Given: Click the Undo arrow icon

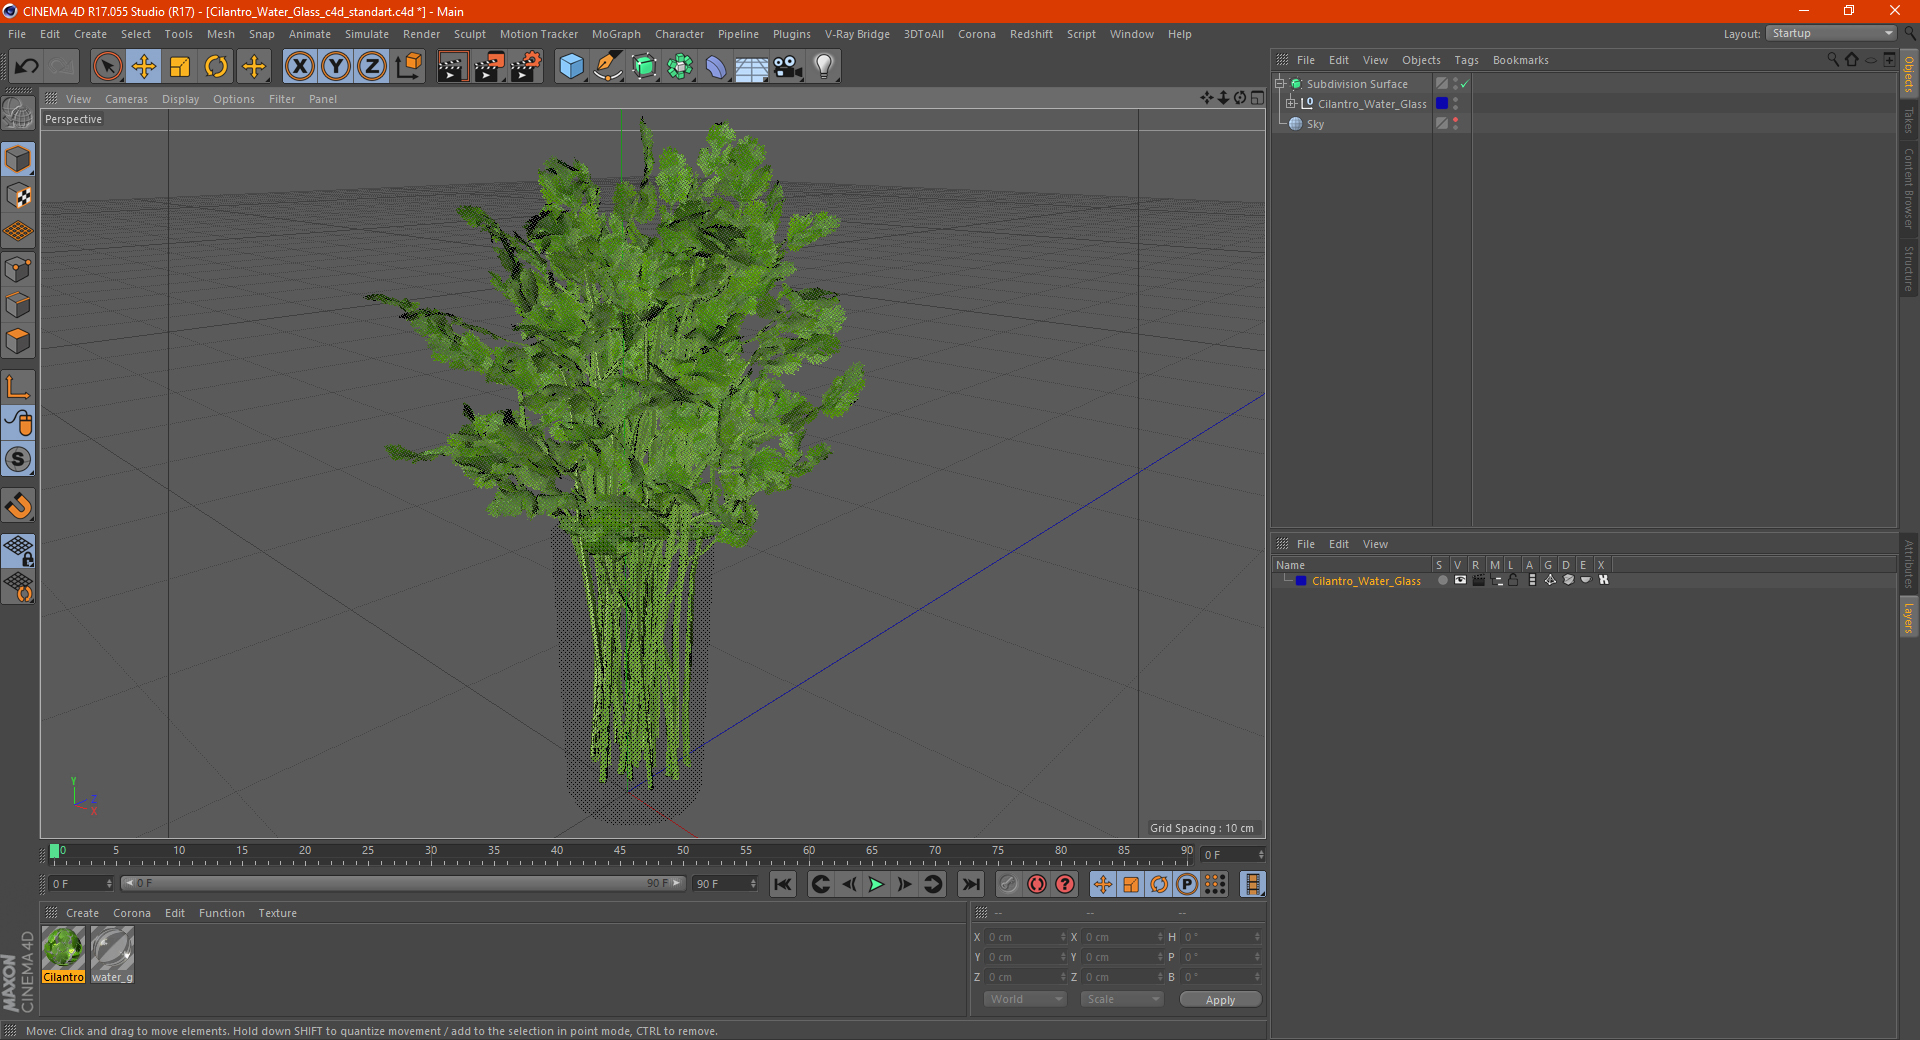Looking at the screenshot, I should (x=27, y=67).
